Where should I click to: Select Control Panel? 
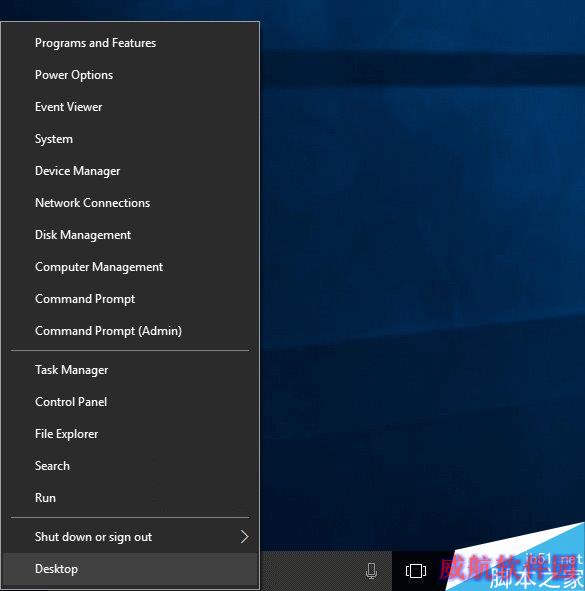[130, 402]
